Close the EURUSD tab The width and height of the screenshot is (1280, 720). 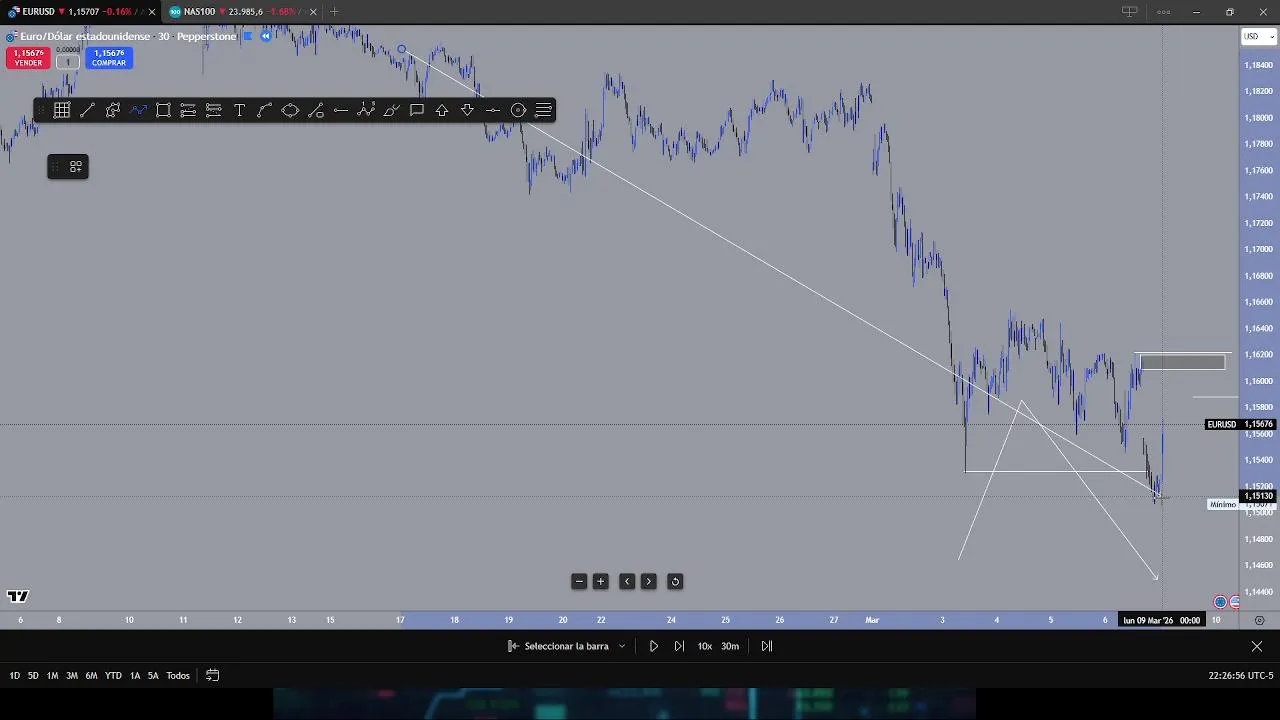click(x=152, y=12)
